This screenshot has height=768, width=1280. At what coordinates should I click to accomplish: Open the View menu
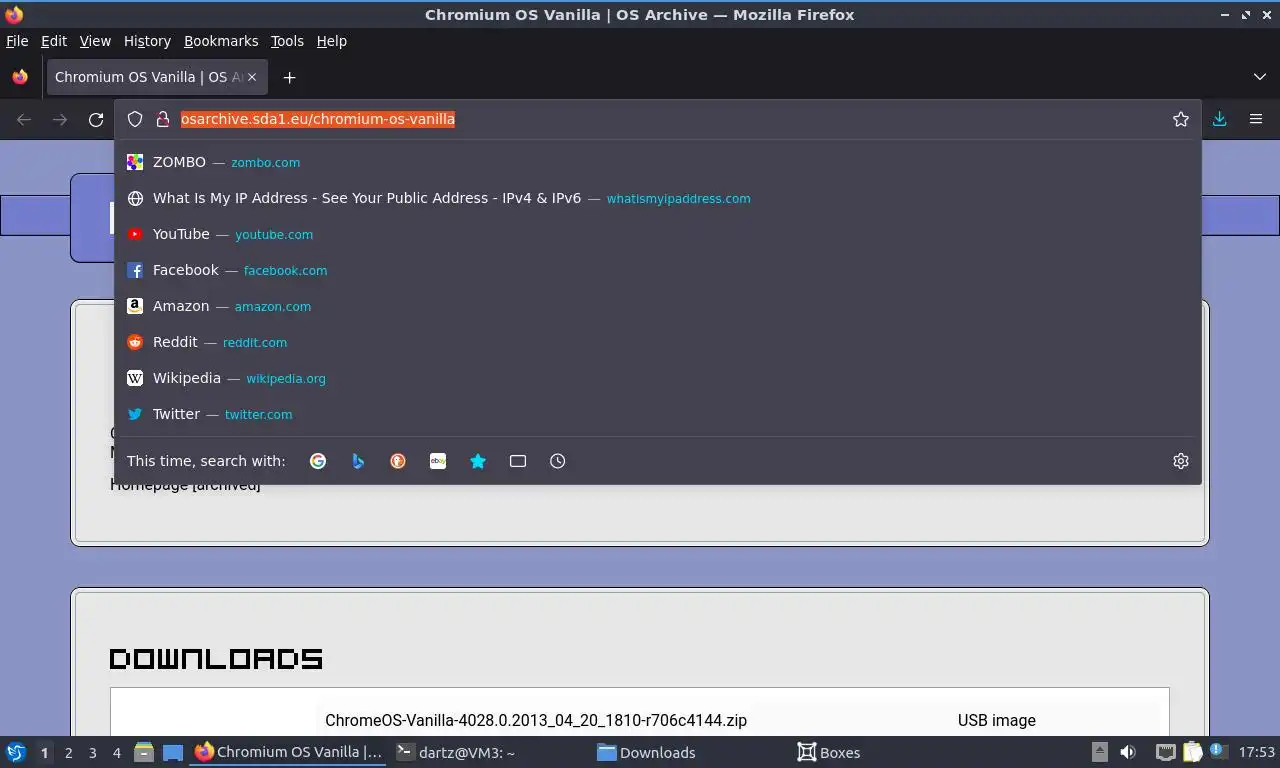coord(95,41)
